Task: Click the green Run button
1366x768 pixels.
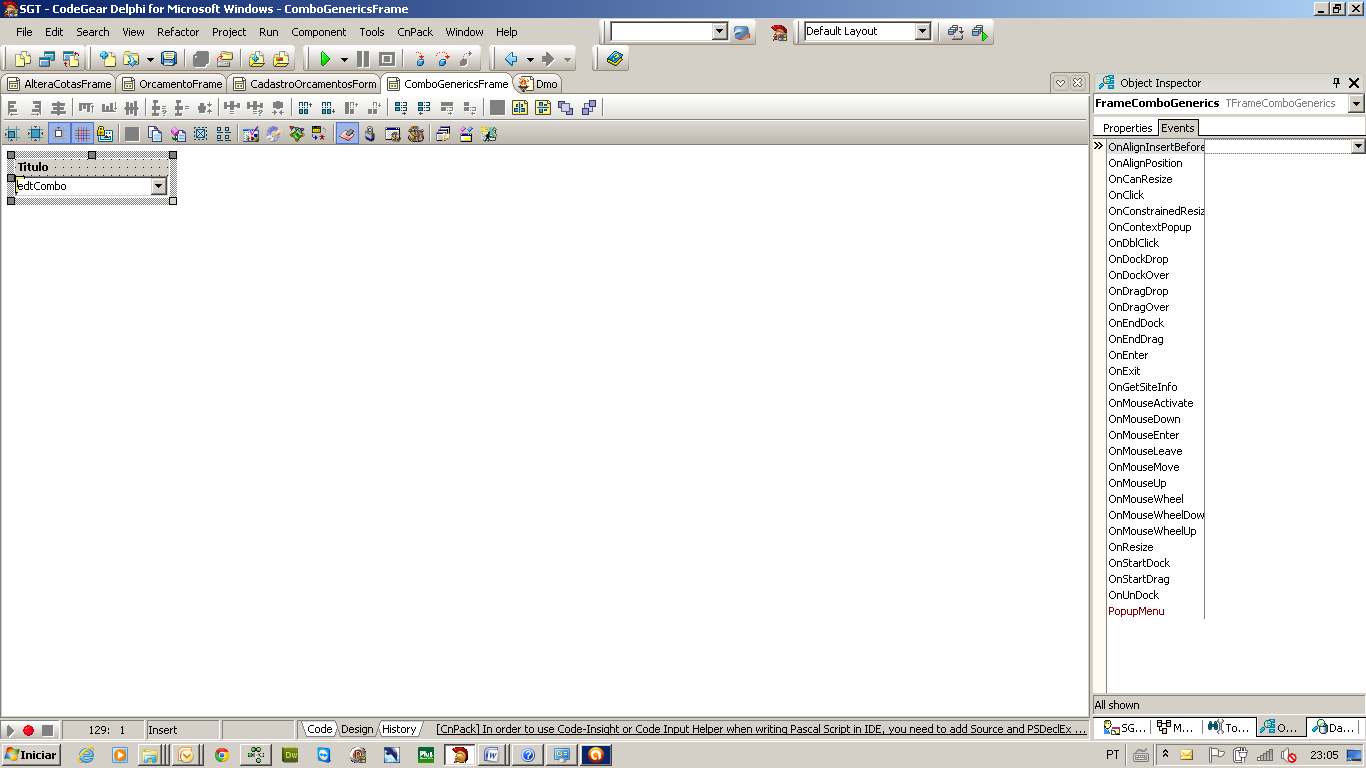Action: (325, 60)
